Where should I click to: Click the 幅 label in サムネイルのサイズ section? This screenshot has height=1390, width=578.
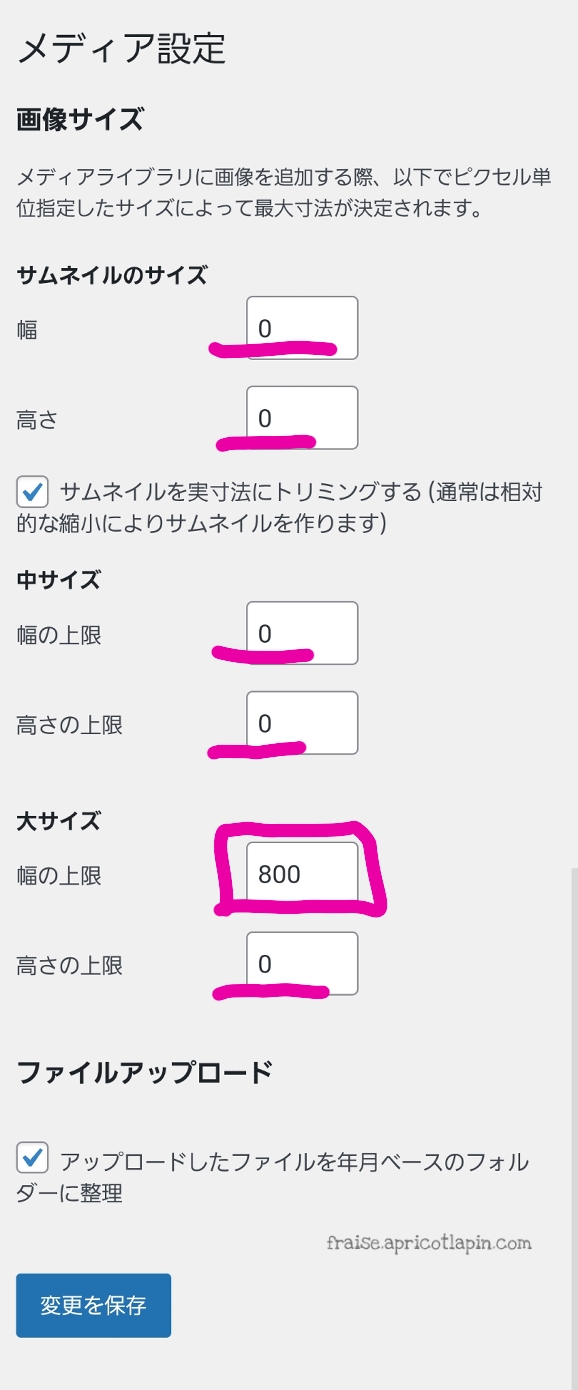(x=27, y=329)
